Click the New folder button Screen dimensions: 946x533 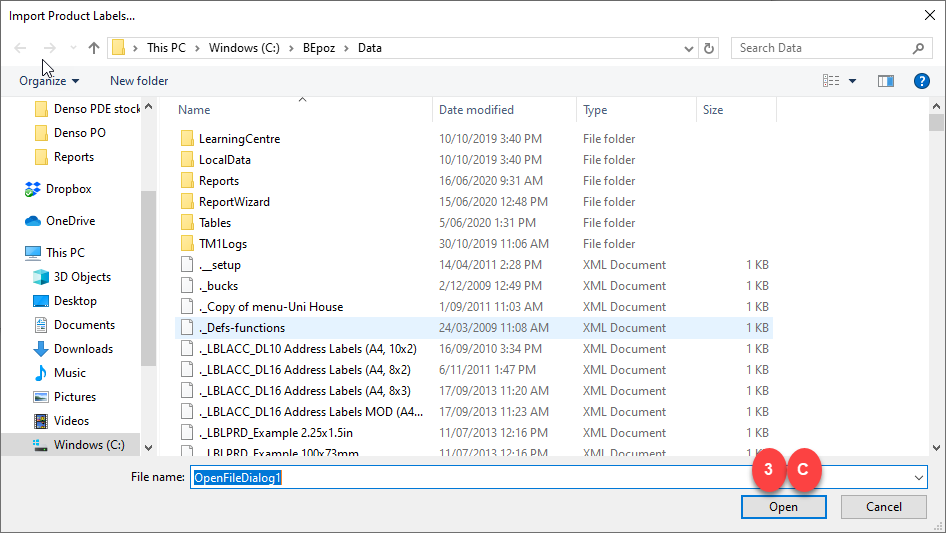coord(139,81)
